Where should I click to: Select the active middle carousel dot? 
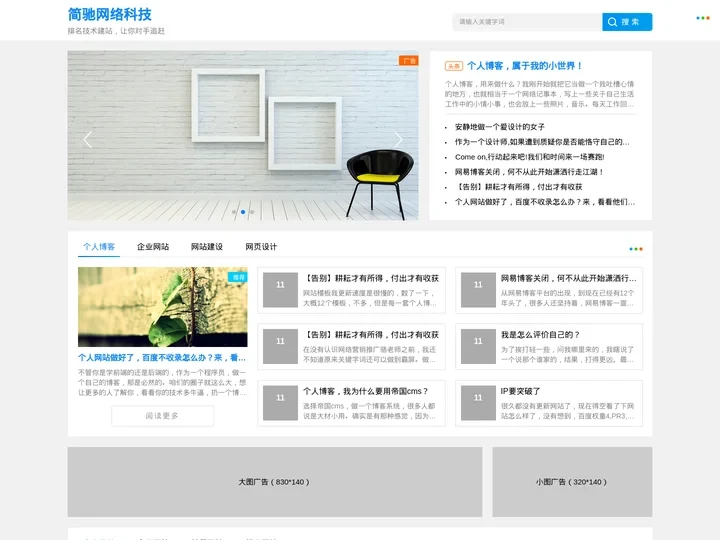(x=243, y=212)
